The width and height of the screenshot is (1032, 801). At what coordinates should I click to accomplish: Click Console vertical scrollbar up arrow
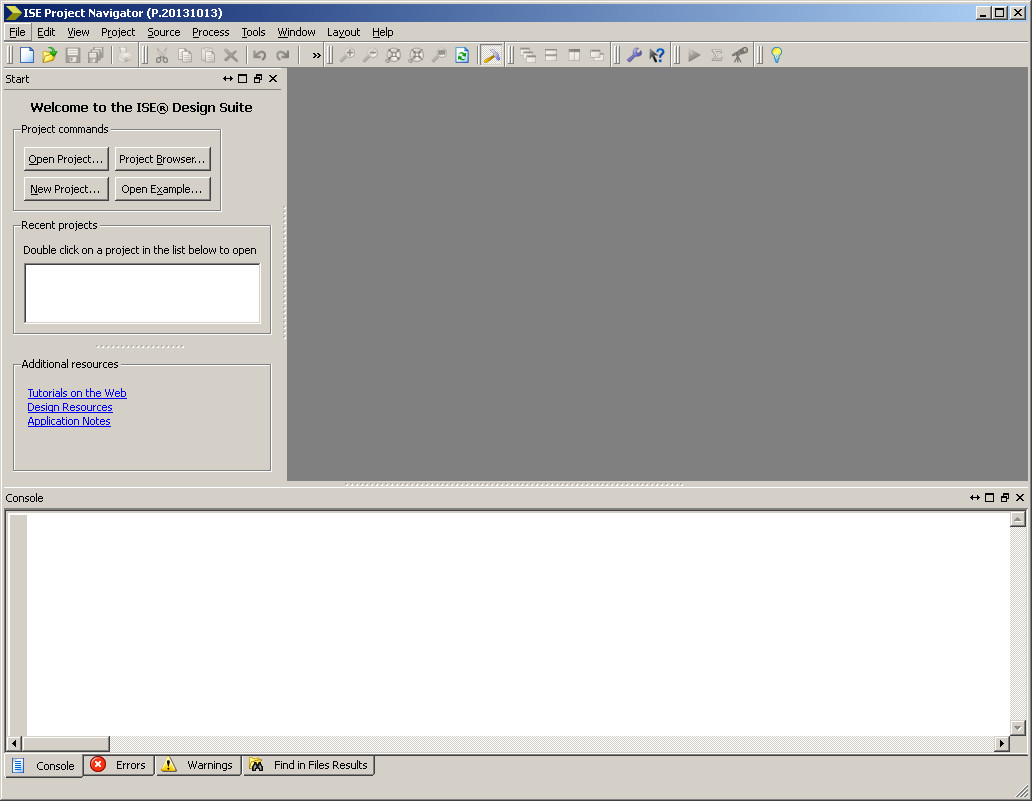pyautogui.click(x=1018, y=519)
